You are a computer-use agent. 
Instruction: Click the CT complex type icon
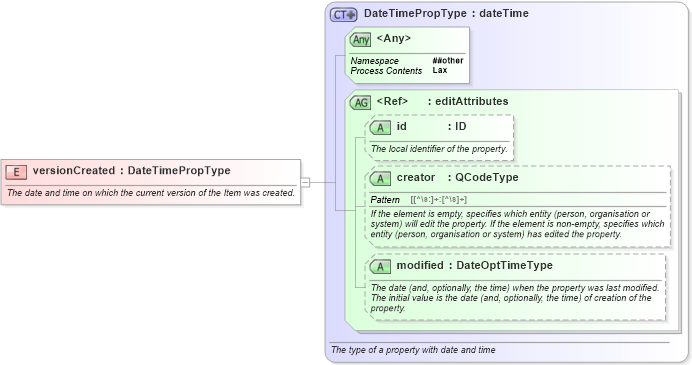tap(343, 15)
